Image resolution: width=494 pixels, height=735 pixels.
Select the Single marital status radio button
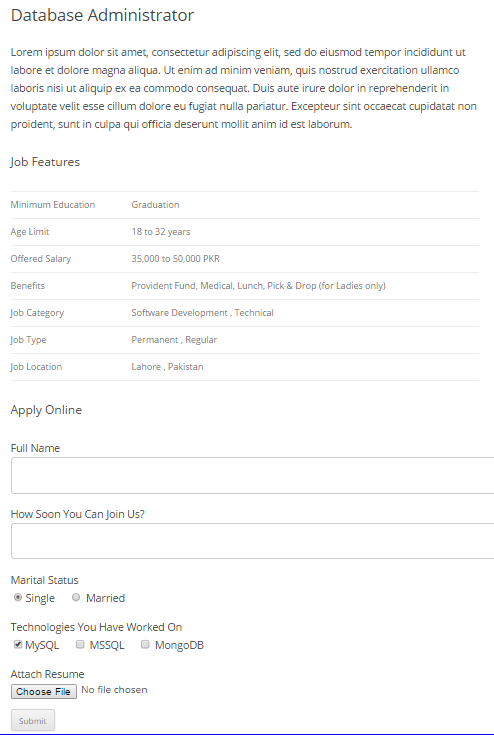[x=18, y=597]
